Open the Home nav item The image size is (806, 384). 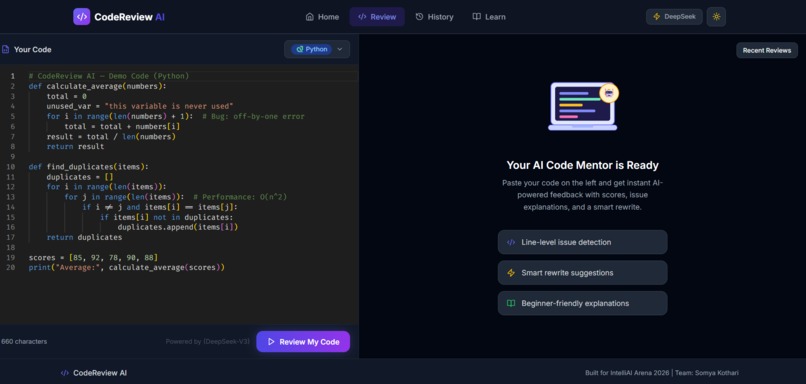pos(322,17)
